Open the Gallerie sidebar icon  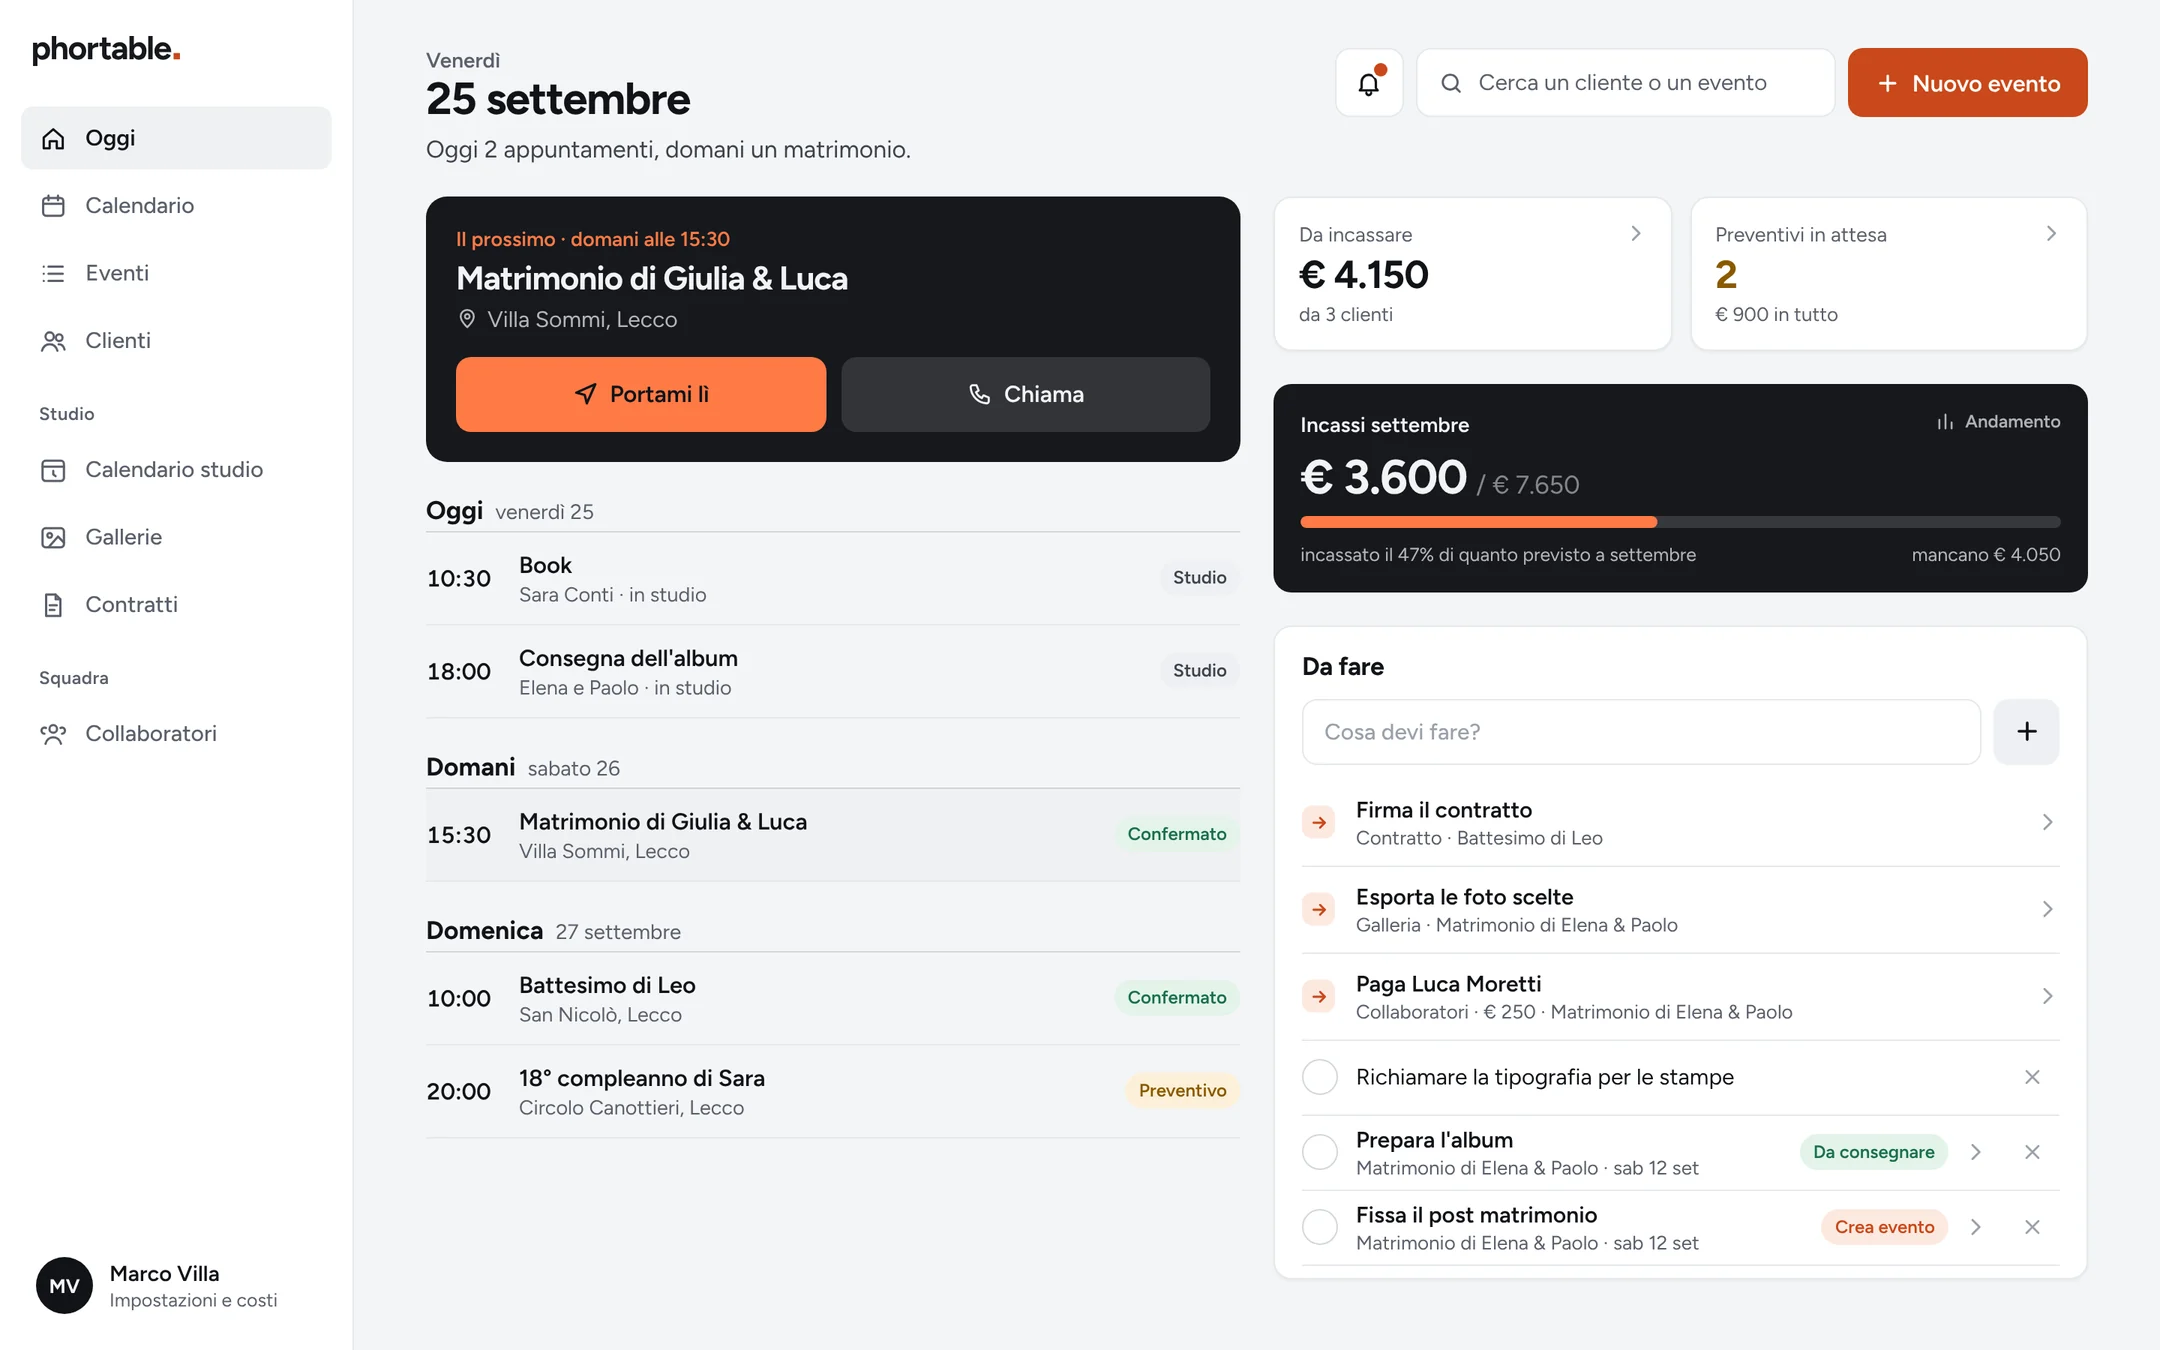click(53, 538)
